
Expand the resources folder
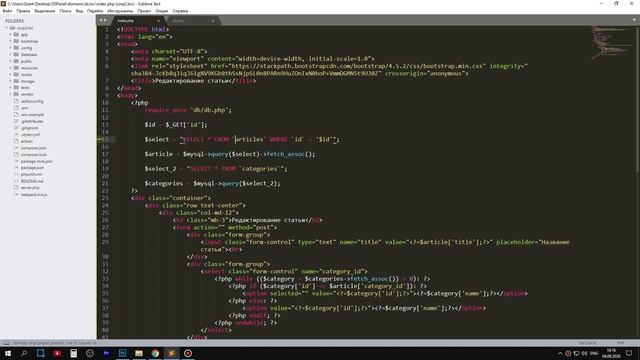point(11,68)
